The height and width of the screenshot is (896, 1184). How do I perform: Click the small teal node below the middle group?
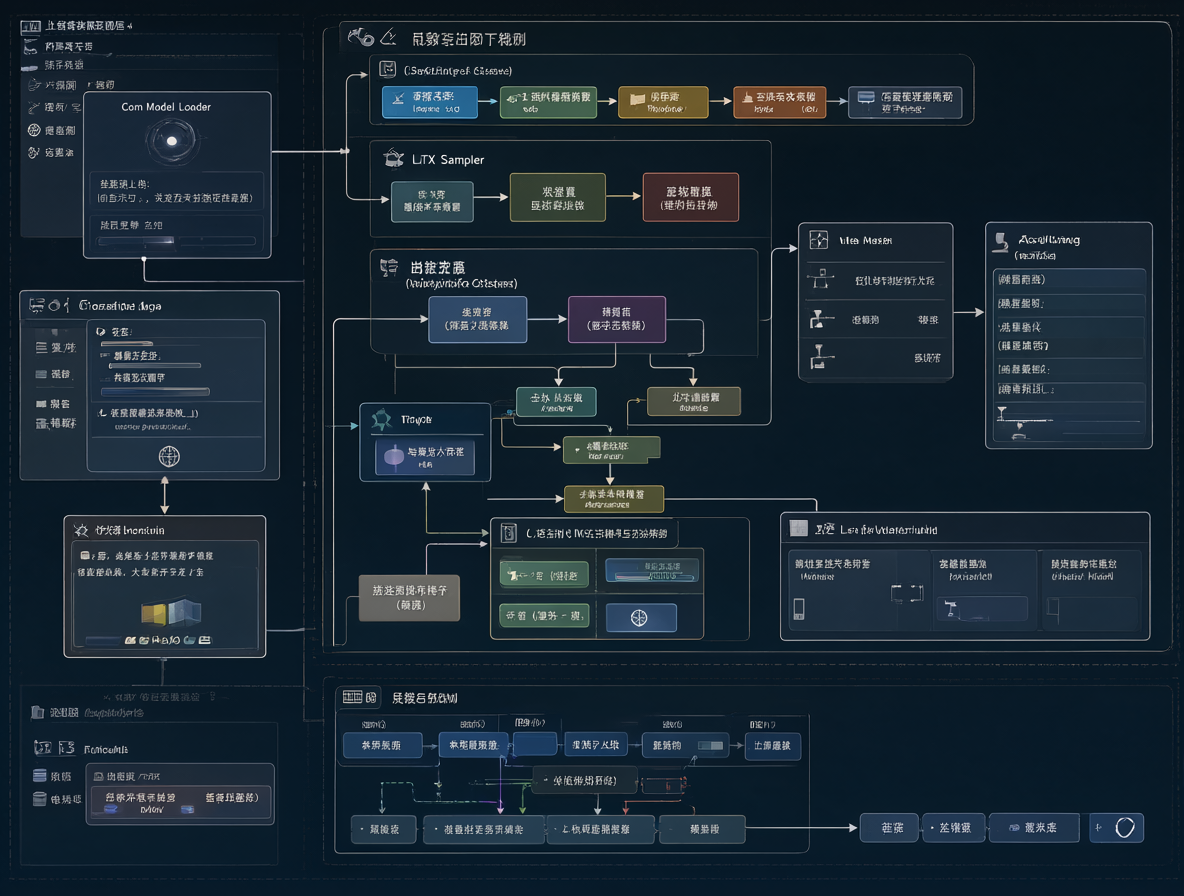click(557, 402)
